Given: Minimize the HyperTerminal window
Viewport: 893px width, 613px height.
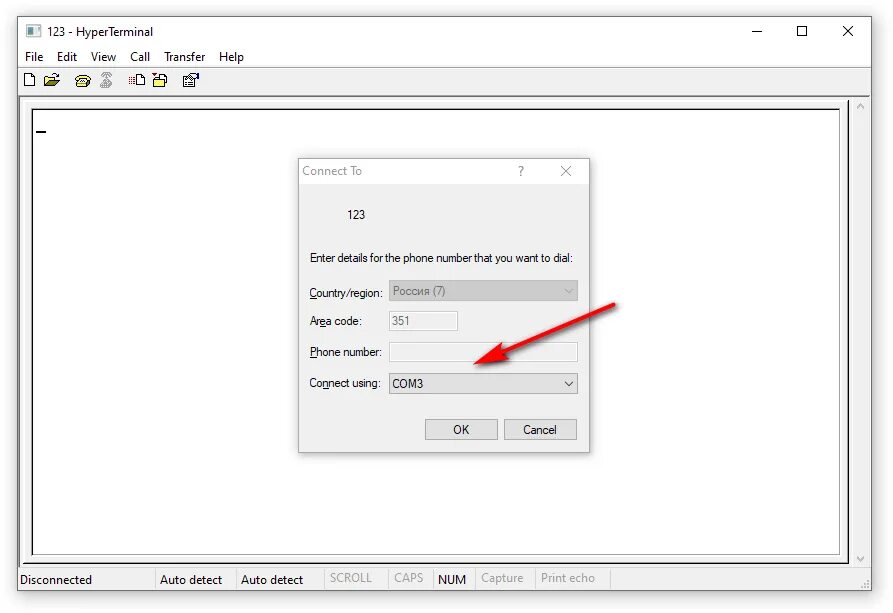Looking at the screenshot, I should pyautogui.click(x=757, y=31).
